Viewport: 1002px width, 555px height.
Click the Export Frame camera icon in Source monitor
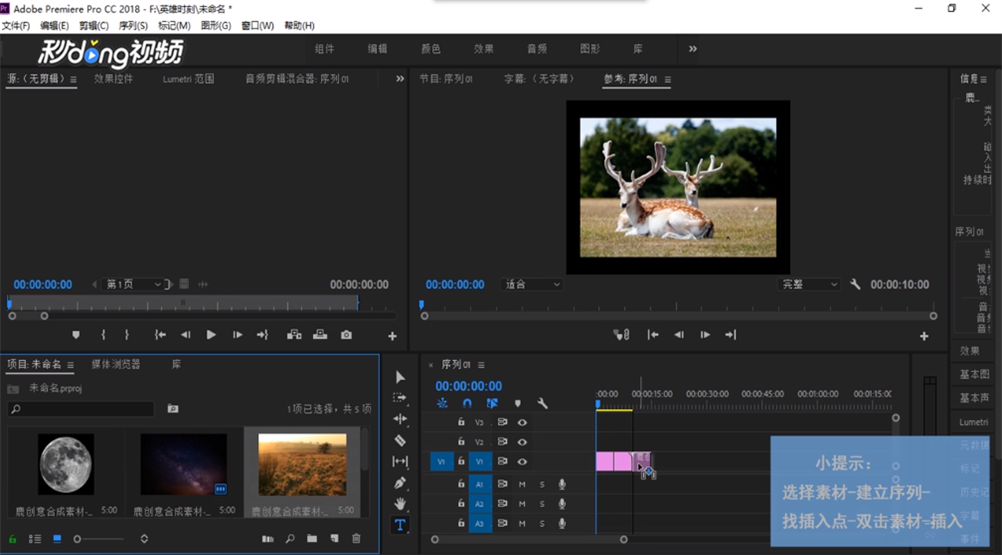pyautogui.click(x=346, y=335)
